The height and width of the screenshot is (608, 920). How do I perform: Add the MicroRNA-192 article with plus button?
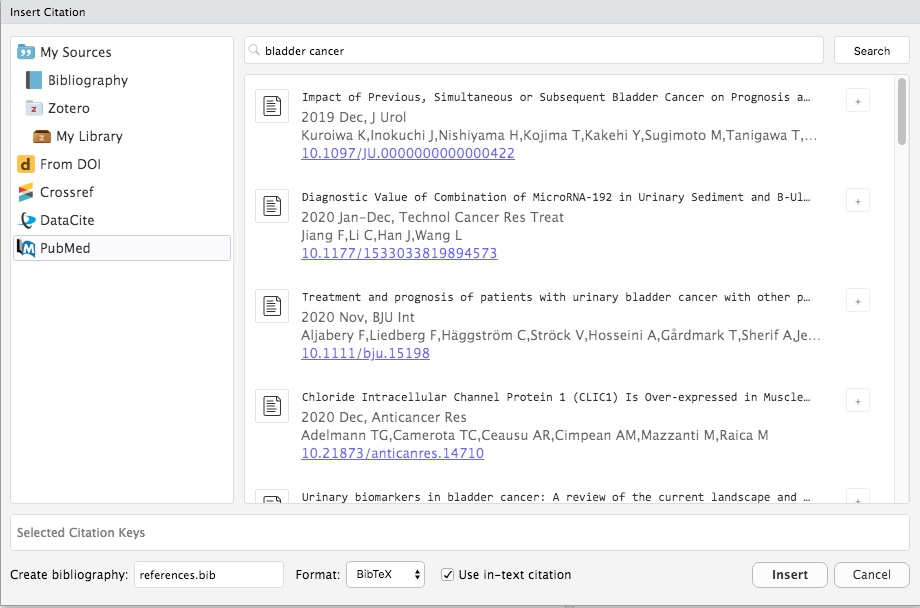[857, 200]
